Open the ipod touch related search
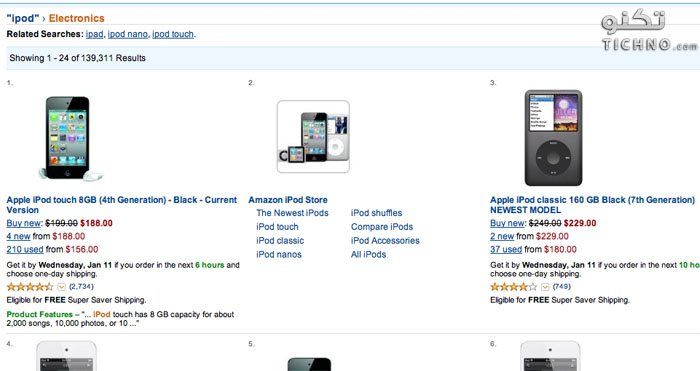700x371 pixels. tap(173, 34)
